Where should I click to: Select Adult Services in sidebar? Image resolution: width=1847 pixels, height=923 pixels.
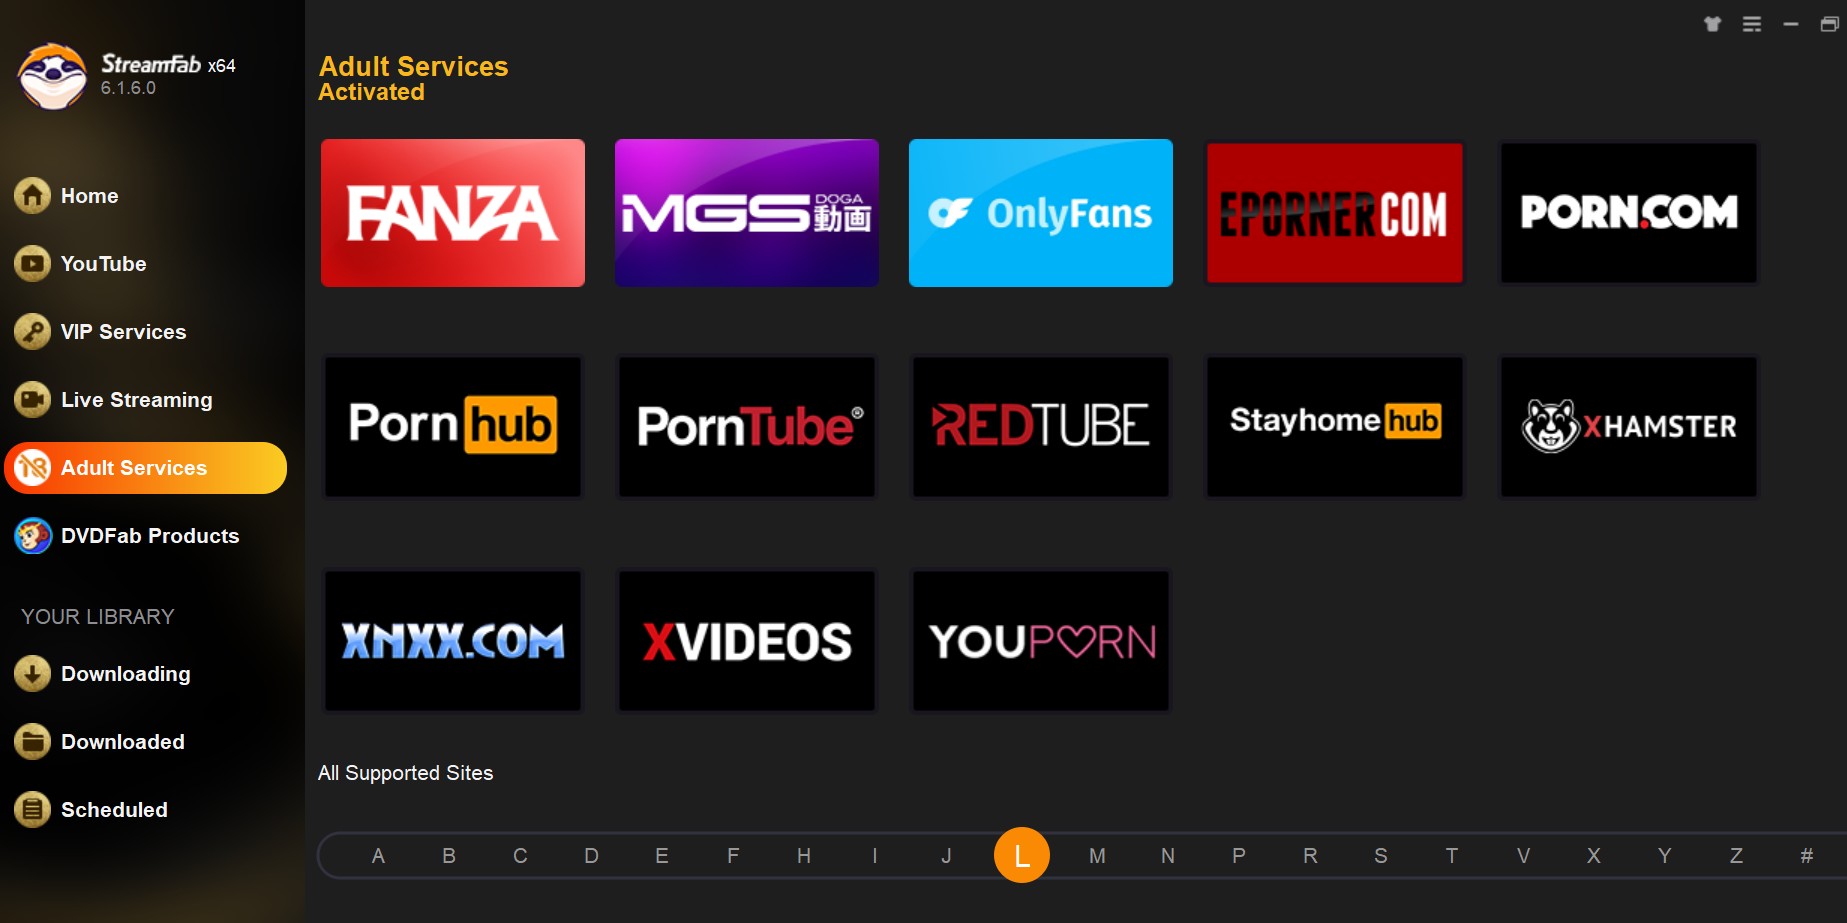pyautogui.click(x=146, y=468)
